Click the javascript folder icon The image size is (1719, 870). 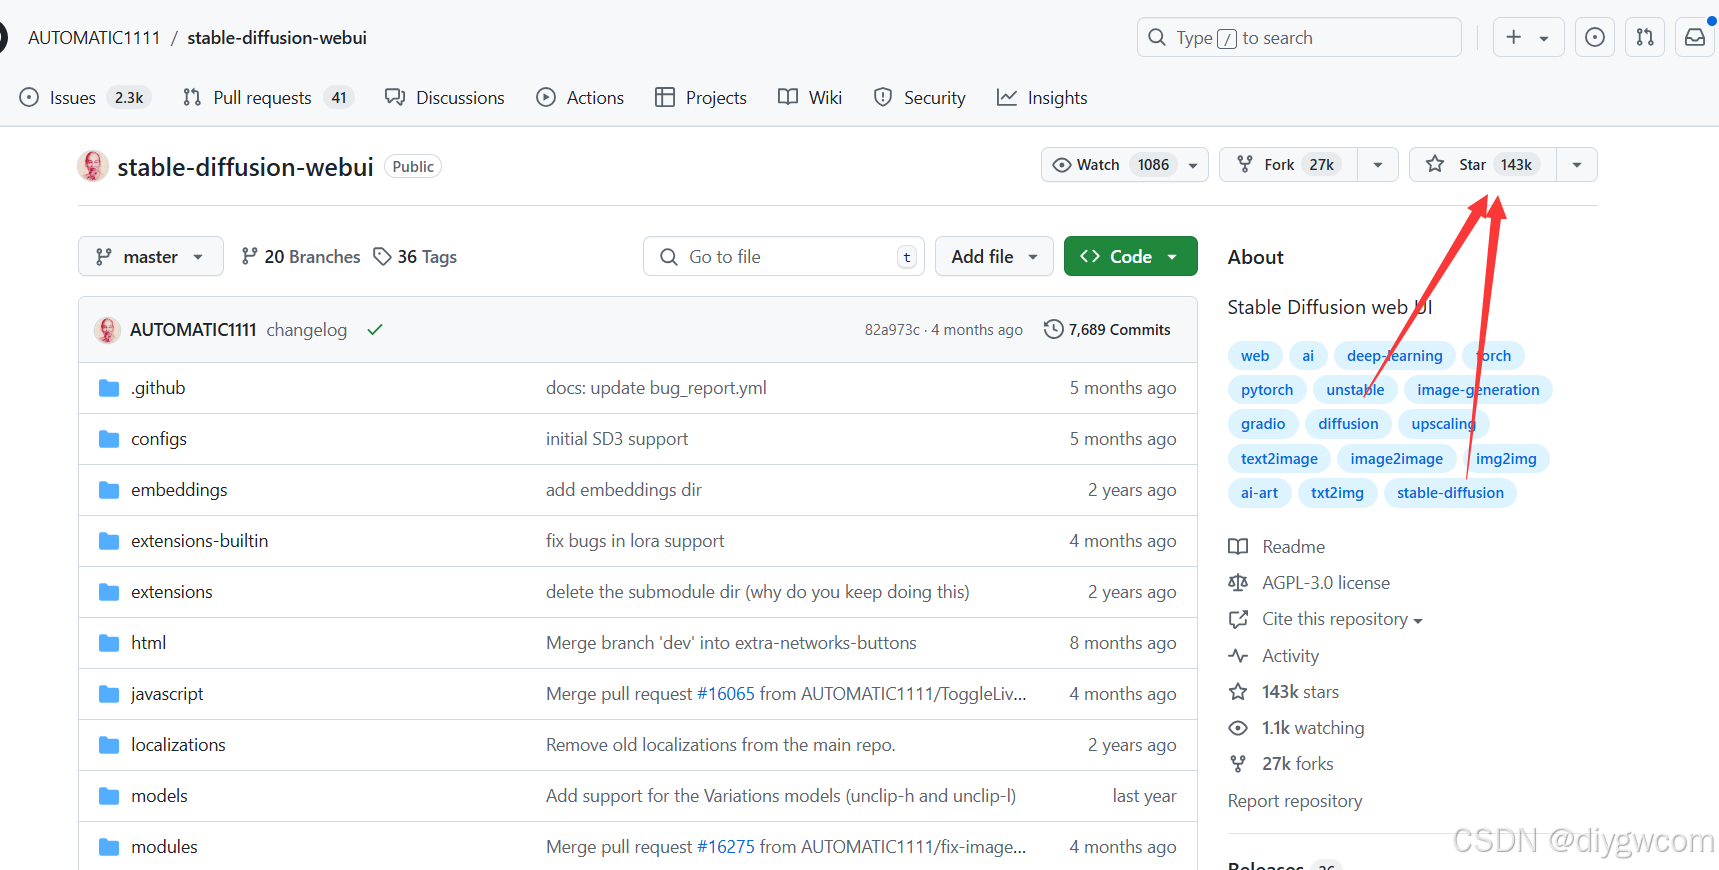click(109, 694)
